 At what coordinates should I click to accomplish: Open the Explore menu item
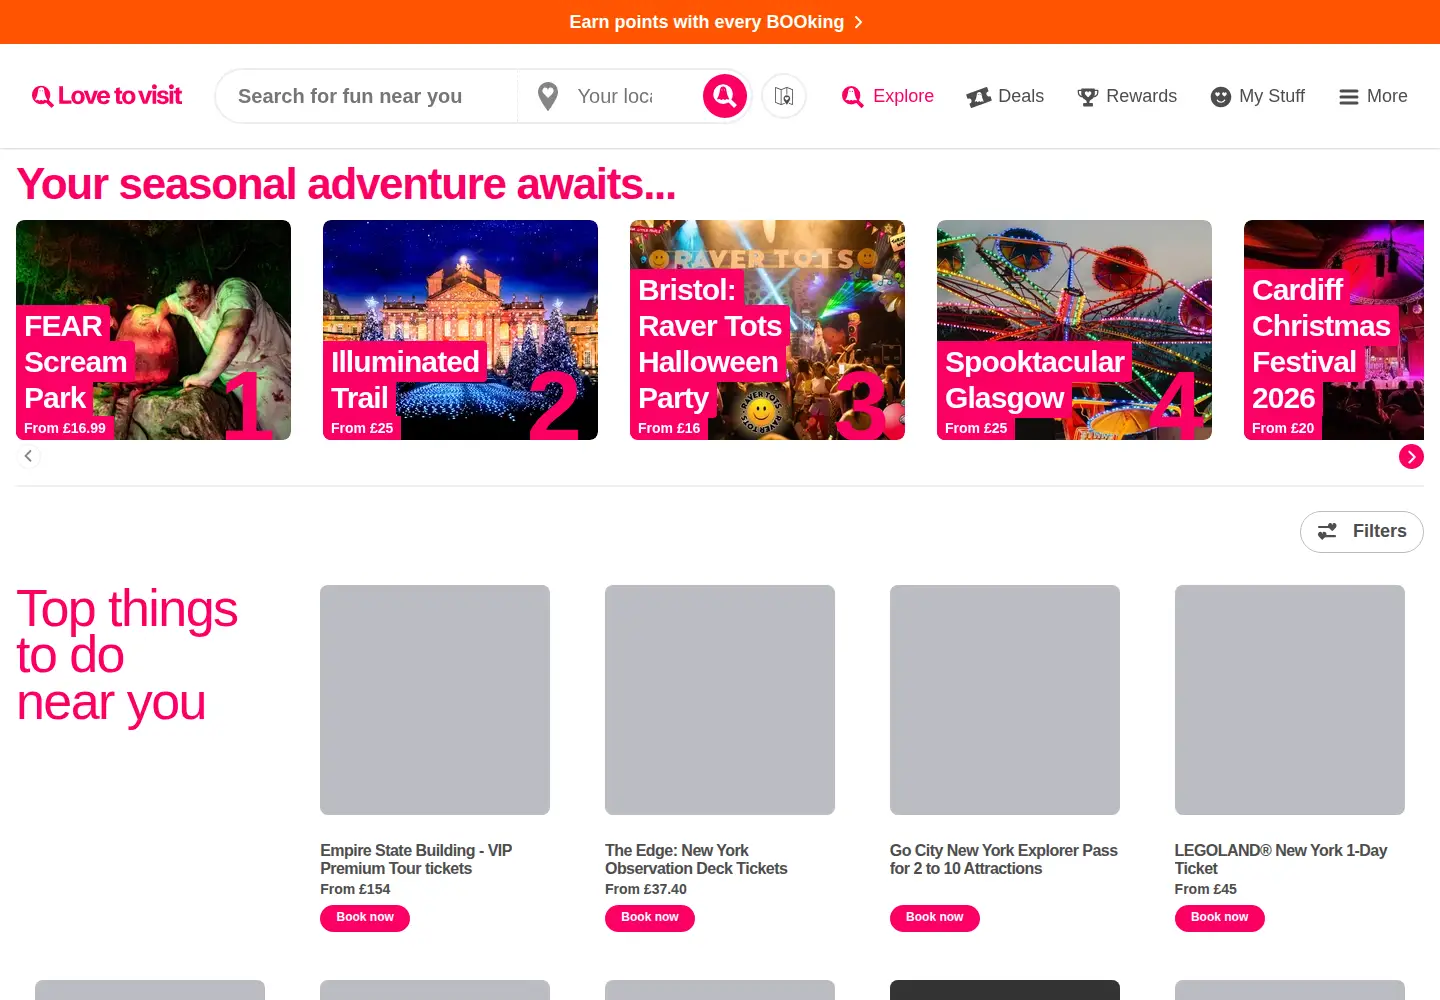888,96
